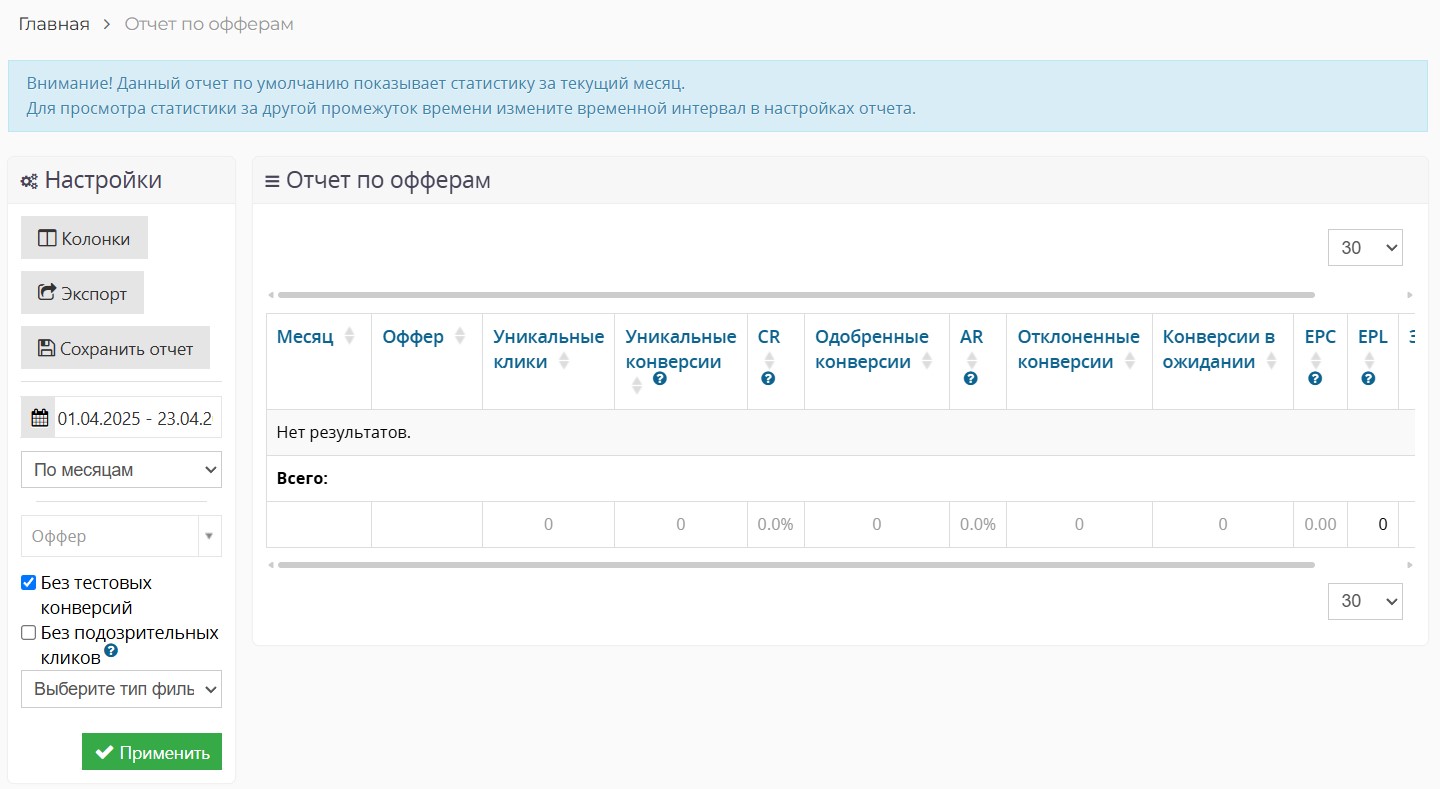Open the Колонки column settings

[84, 238]
